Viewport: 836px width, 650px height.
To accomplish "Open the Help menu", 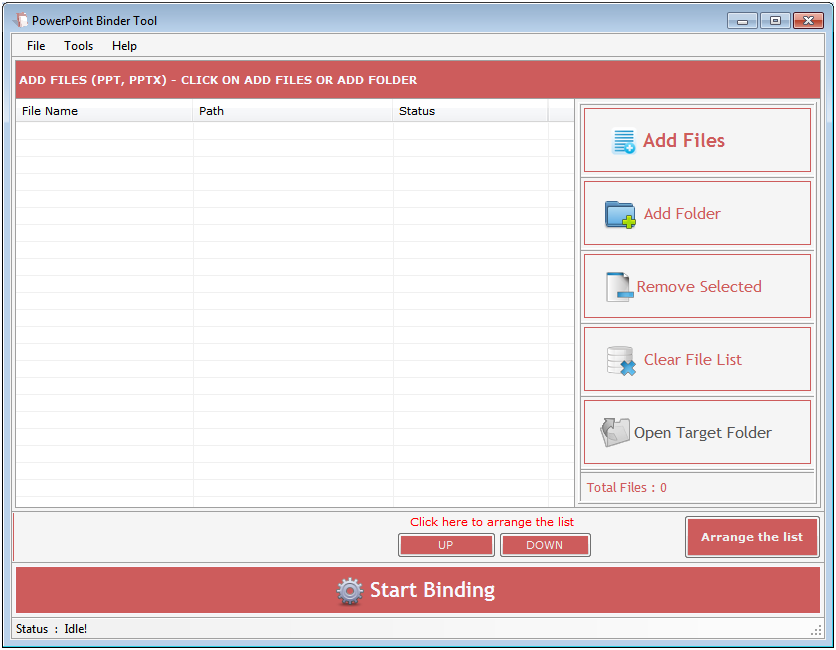I will (124, 46).
